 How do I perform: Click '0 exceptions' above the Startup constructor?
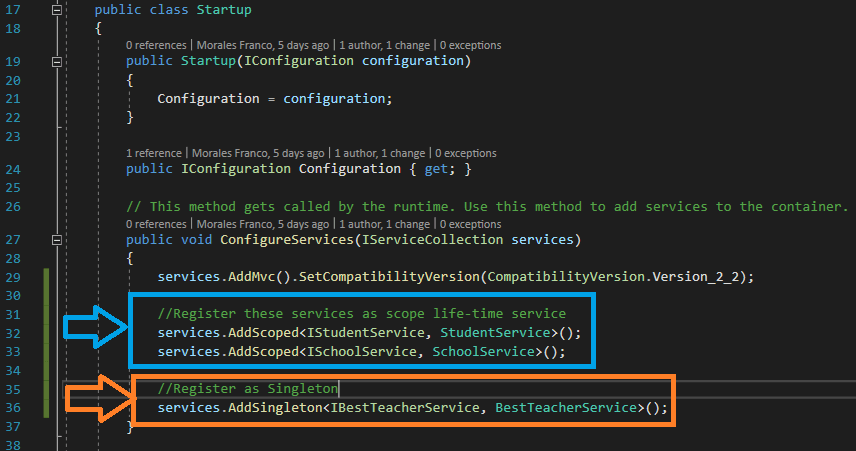click(x=471, y=45)
